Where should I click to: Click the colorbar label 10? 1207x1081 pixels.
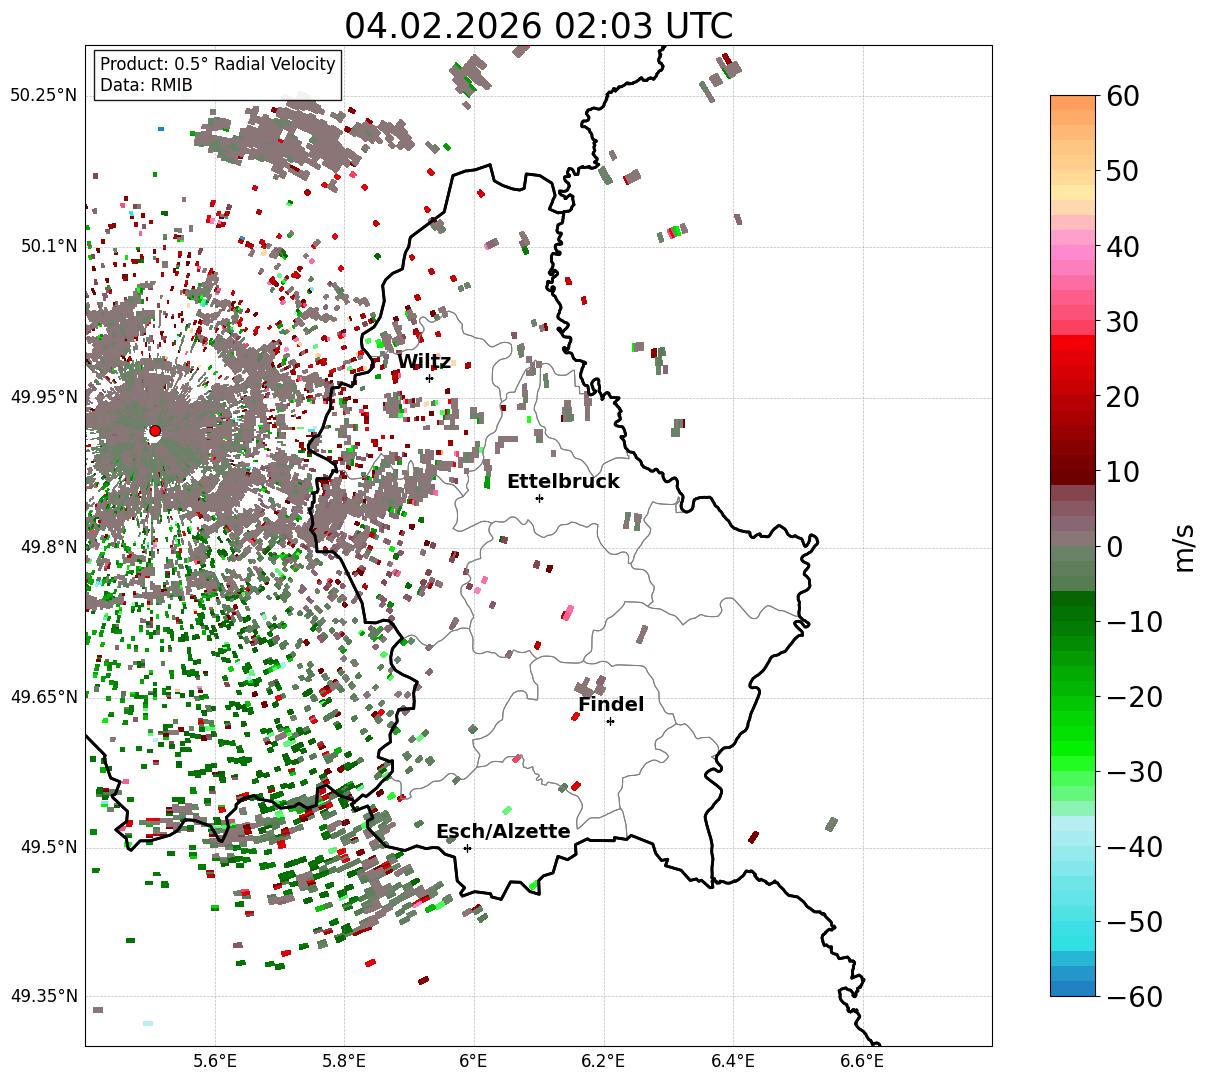click(1122, 472)
